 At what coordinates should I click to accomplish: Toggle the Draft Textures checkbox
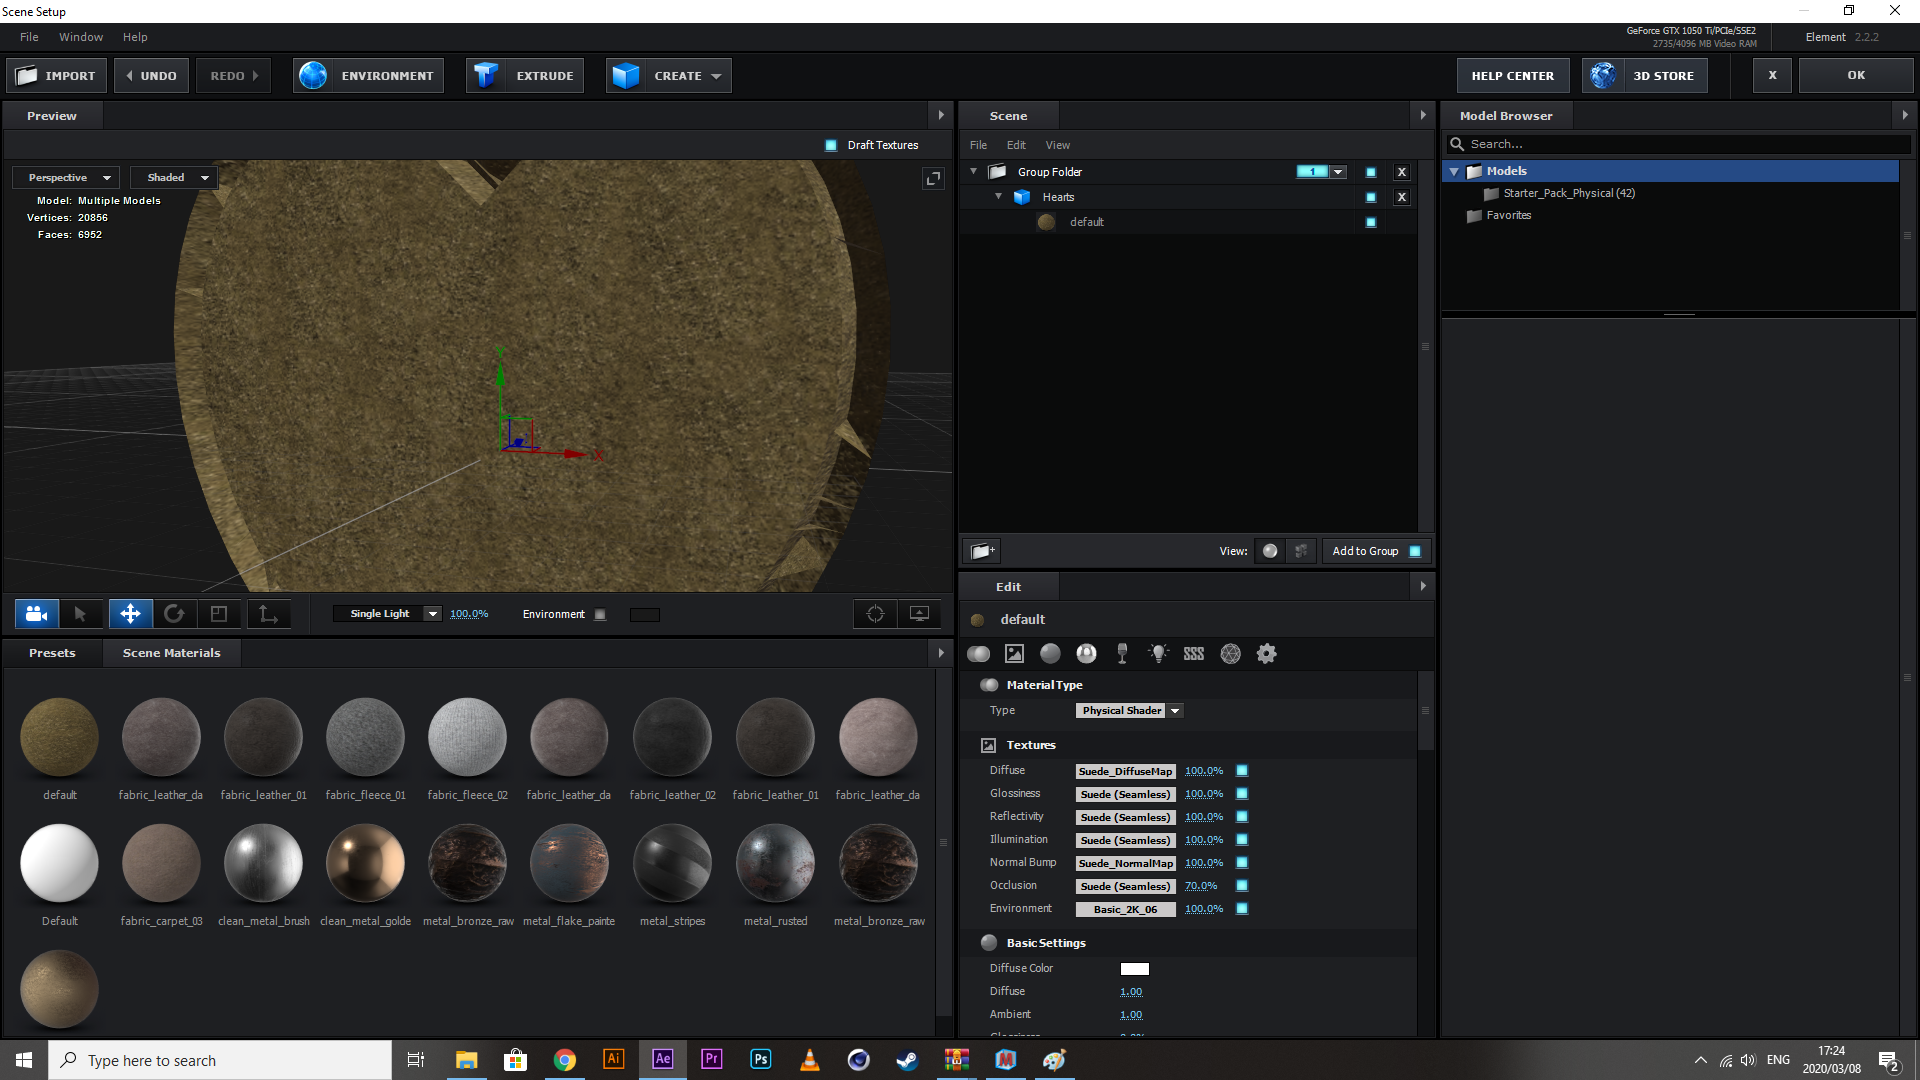831,145
